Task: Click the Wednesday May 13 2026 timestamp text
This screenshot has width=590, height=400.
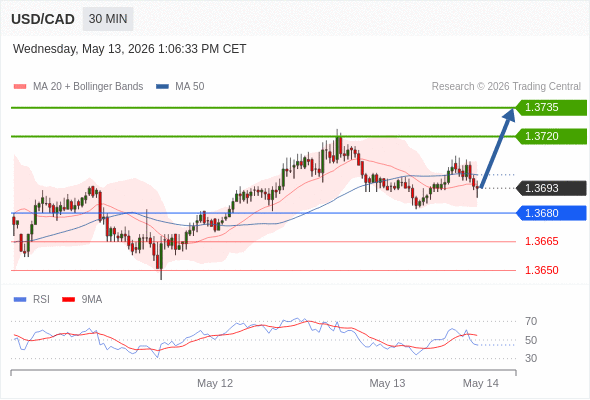Action: (x=129, y=49)
